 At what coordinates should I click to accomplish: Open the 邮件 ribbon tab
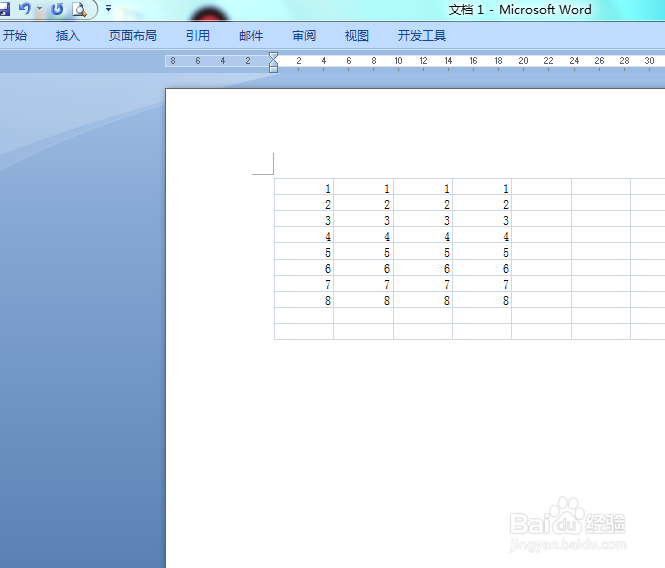tap(251, 36)
